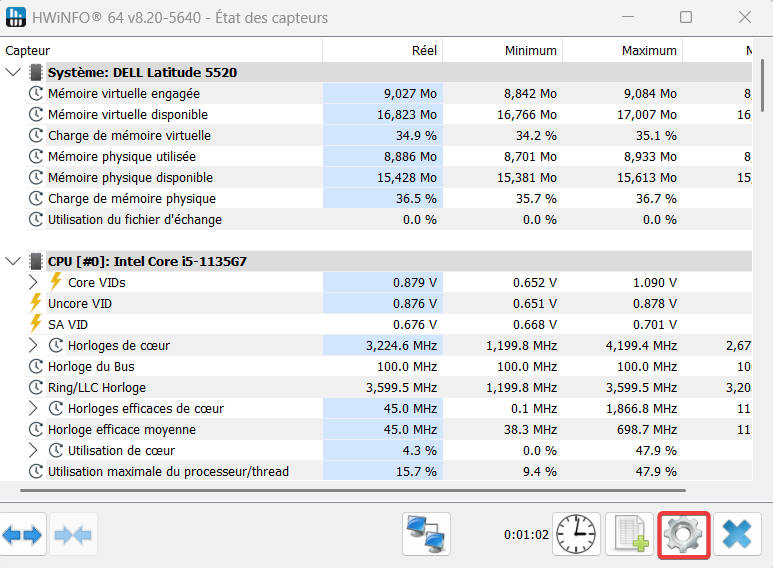This screenshot has width=773, height=568.
Task: Expand the Horloges efficaces de cœur row
Action: click(33, 408)
